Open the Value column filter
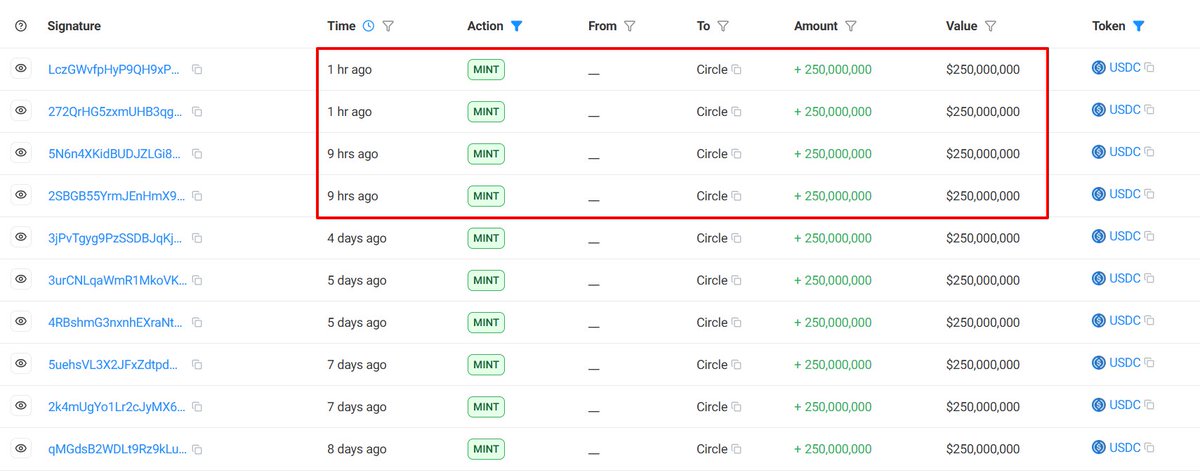The image size is (1200, 473). pyautogui.click(x=990, y=26)
